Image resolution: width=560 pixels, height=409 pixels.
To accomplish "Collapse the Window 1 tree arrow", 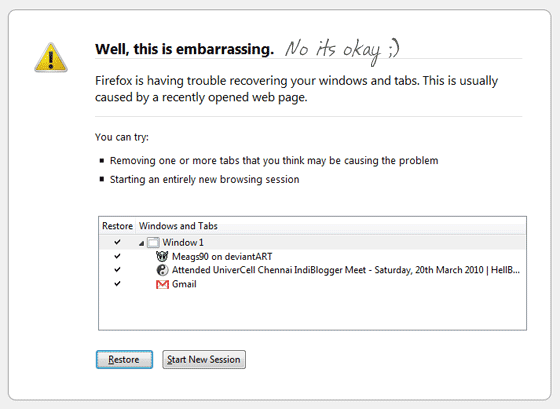I will click(141, 243).
